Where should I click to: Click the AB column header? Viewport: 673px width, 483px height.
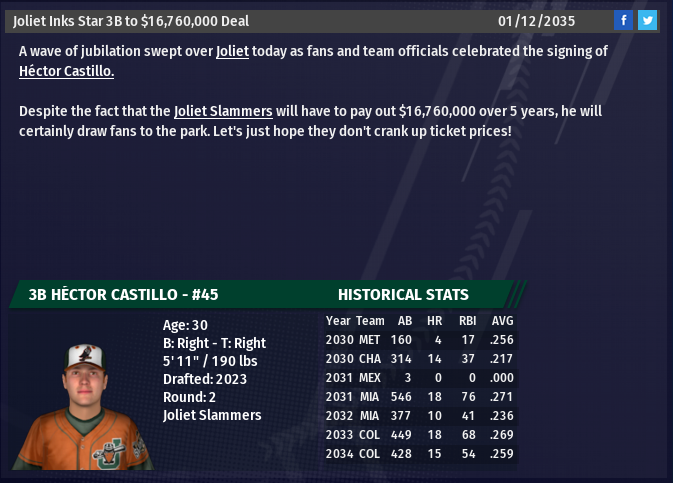404,321
